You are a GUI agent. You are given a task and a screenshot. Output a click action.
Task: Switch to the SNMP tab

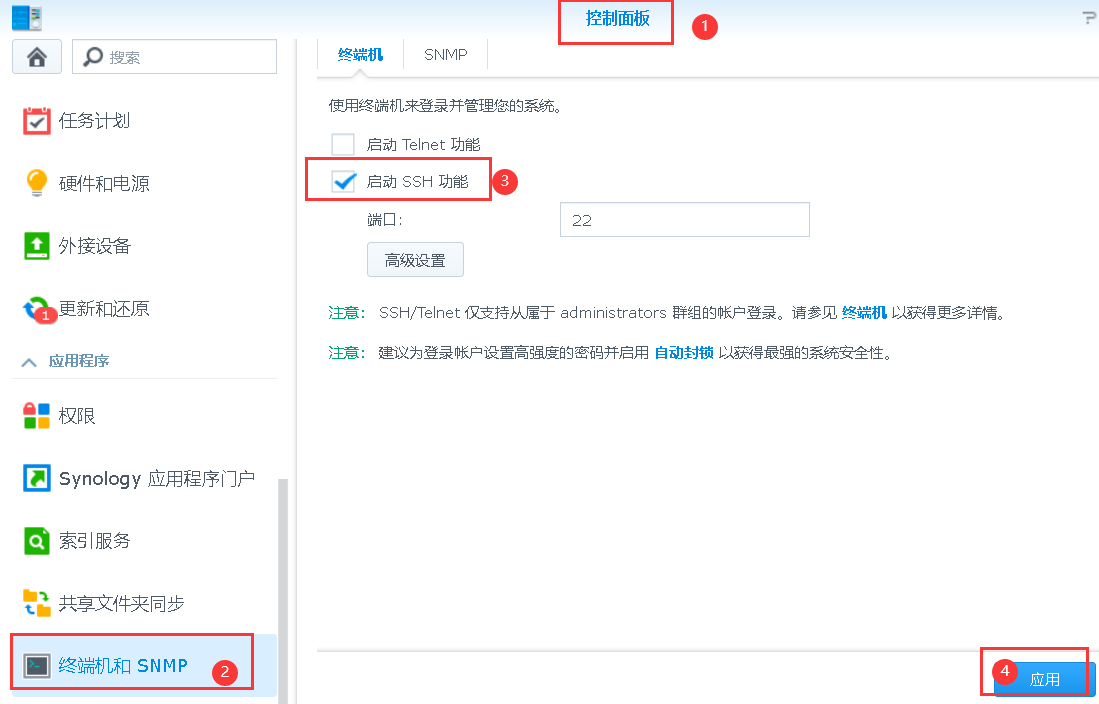point(445,54)
